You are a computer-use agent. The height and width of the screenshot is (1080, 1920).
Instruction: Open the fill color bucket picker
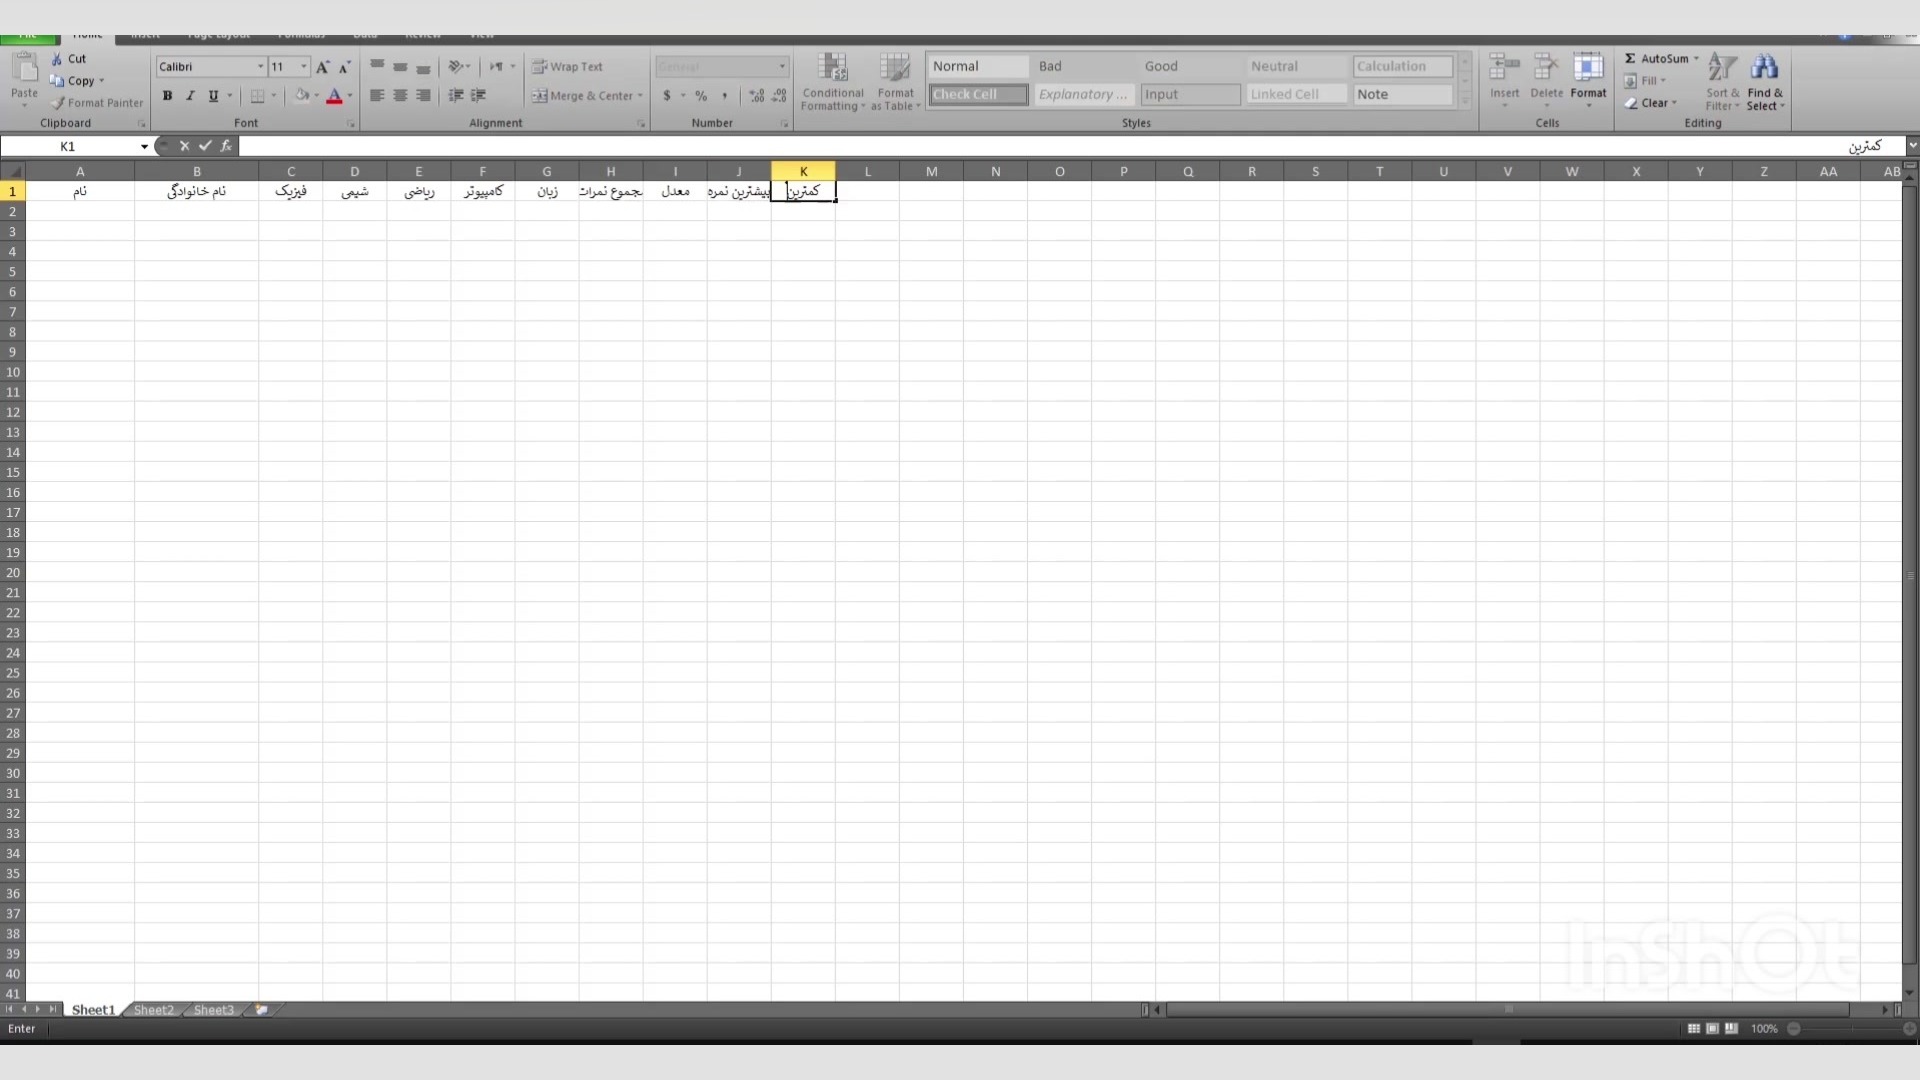pos(302,96)
